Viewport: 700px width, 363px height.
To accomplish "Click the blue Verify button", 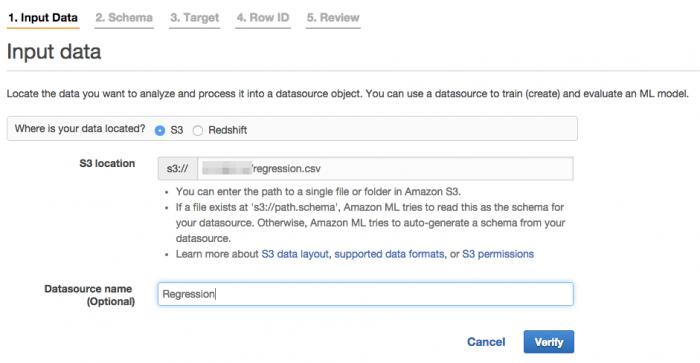I will 549,342.
